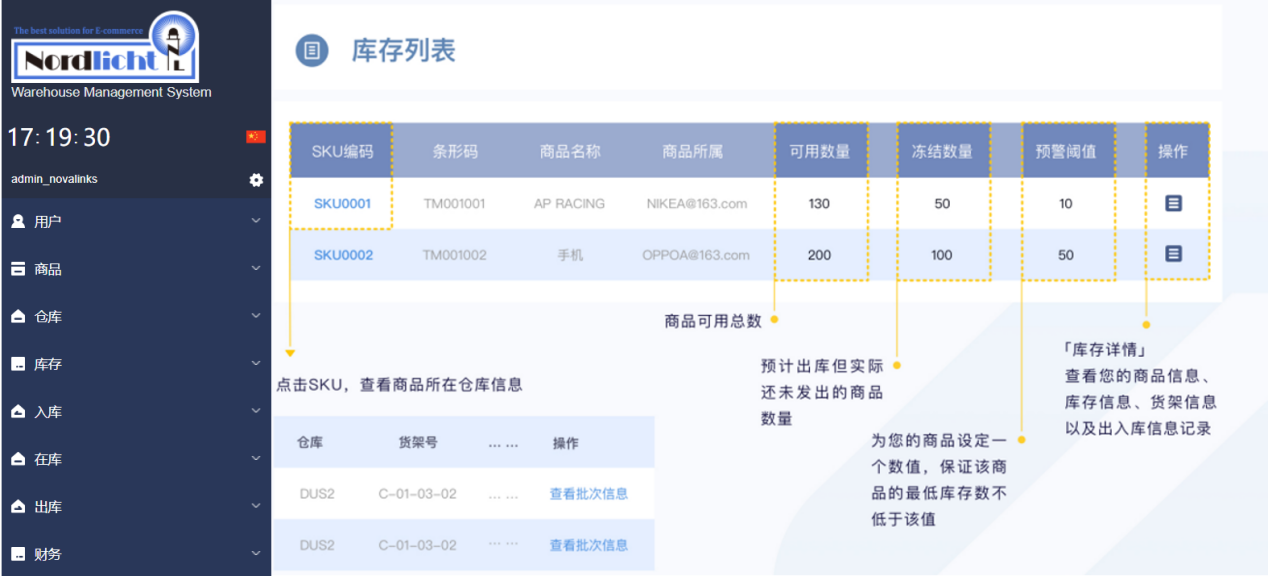Open the 商品 (Products) section icon
This screenshot has height=576, width=1268.
[18, 268]
